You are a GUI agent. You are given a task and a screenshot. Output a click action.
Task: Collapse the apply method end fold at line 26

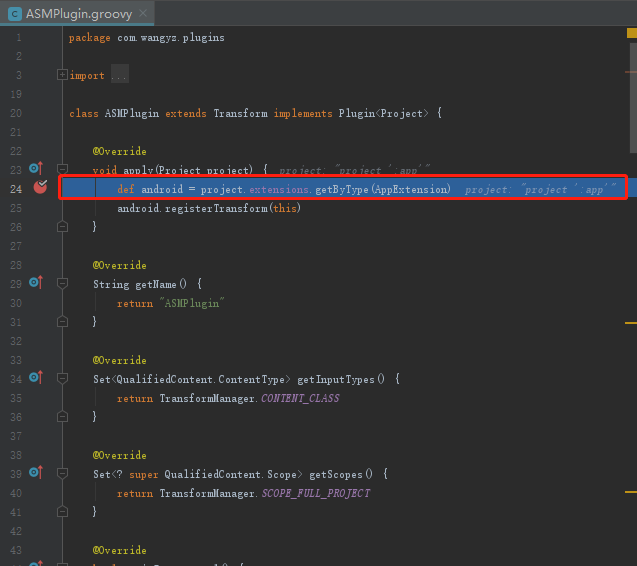(x=63, y=226)
